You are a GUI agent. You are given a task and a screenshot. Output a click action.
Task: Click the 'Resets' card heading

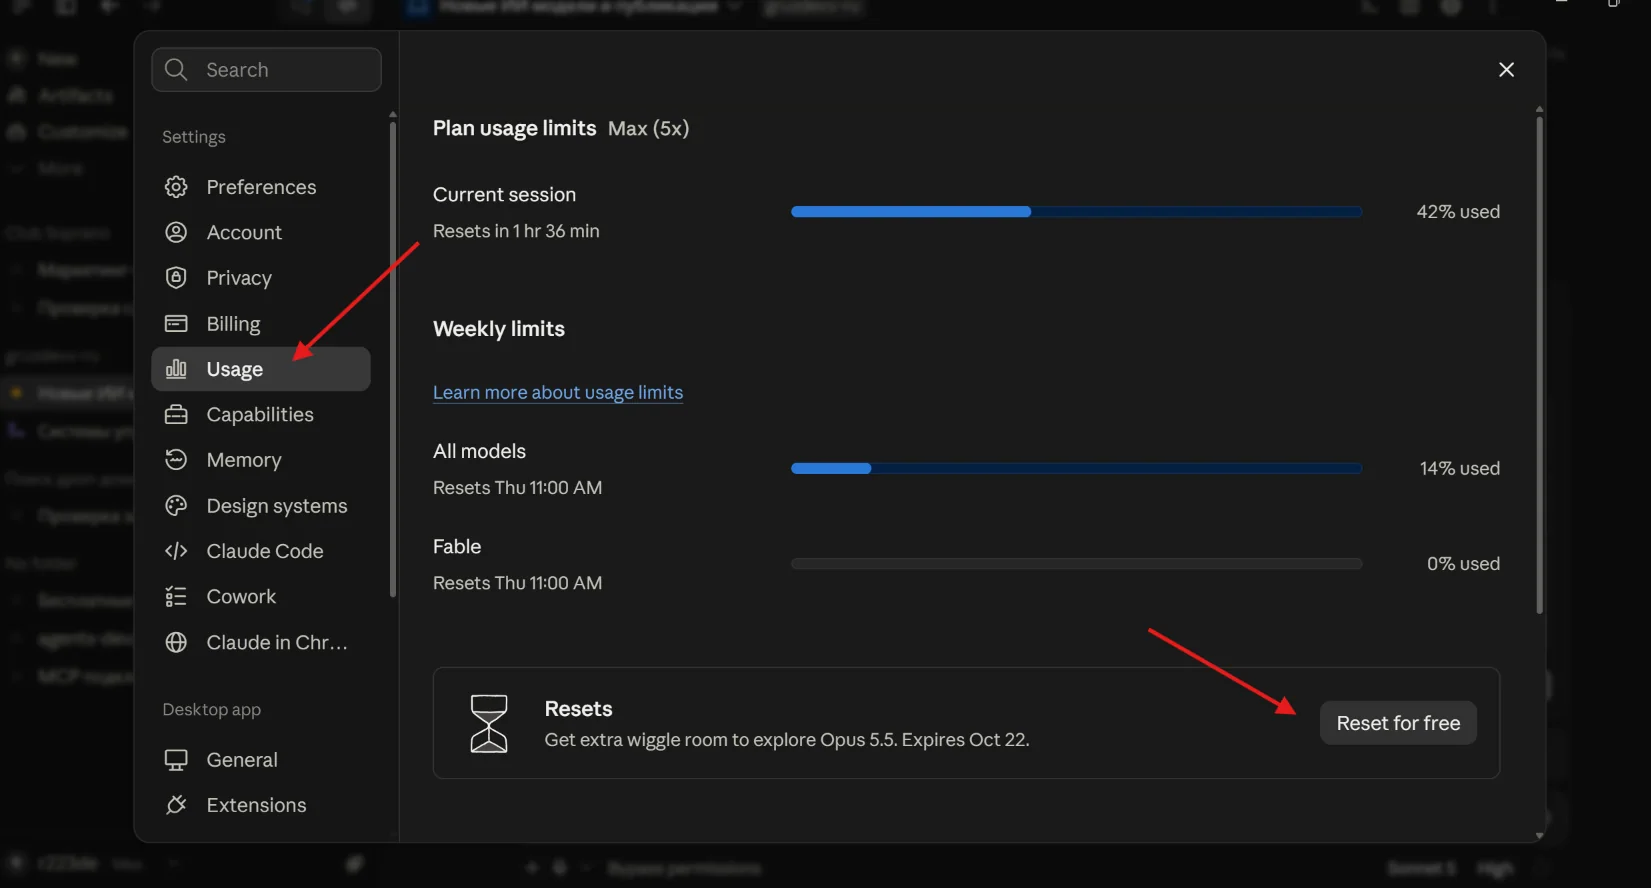[x=578, y=709]
